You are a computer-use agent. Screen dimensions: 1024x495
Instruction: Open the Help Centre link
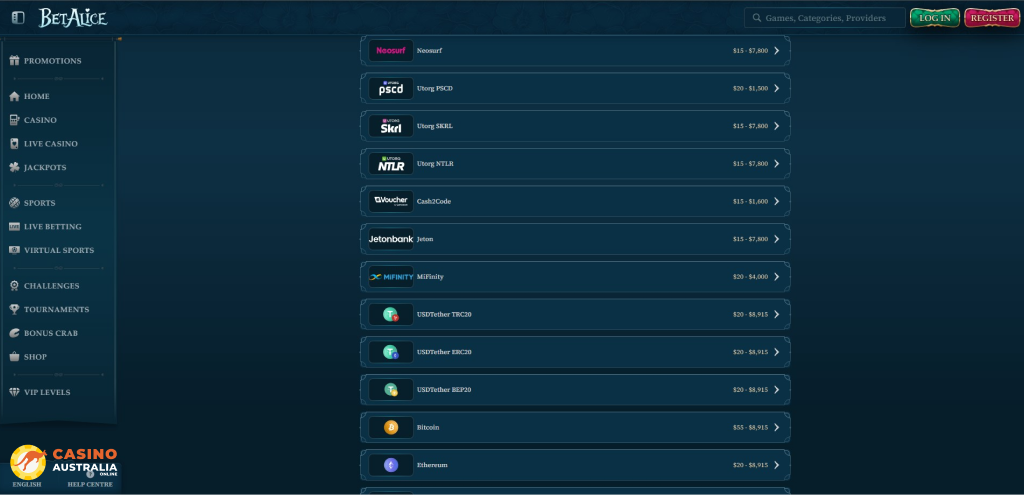[90, 485]
